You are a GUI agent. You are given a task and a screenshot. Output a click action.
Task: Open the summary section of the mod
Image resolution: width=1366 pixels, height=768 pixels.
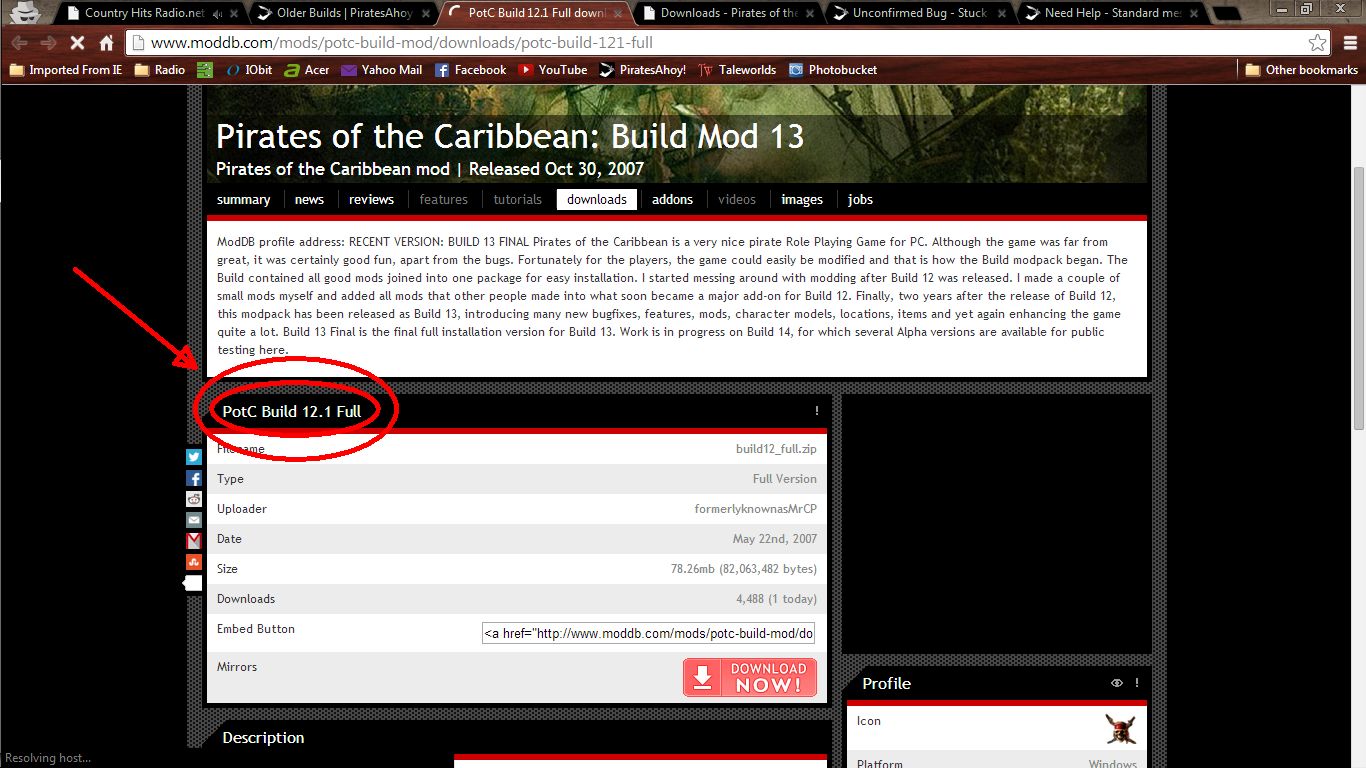(243, 199)
